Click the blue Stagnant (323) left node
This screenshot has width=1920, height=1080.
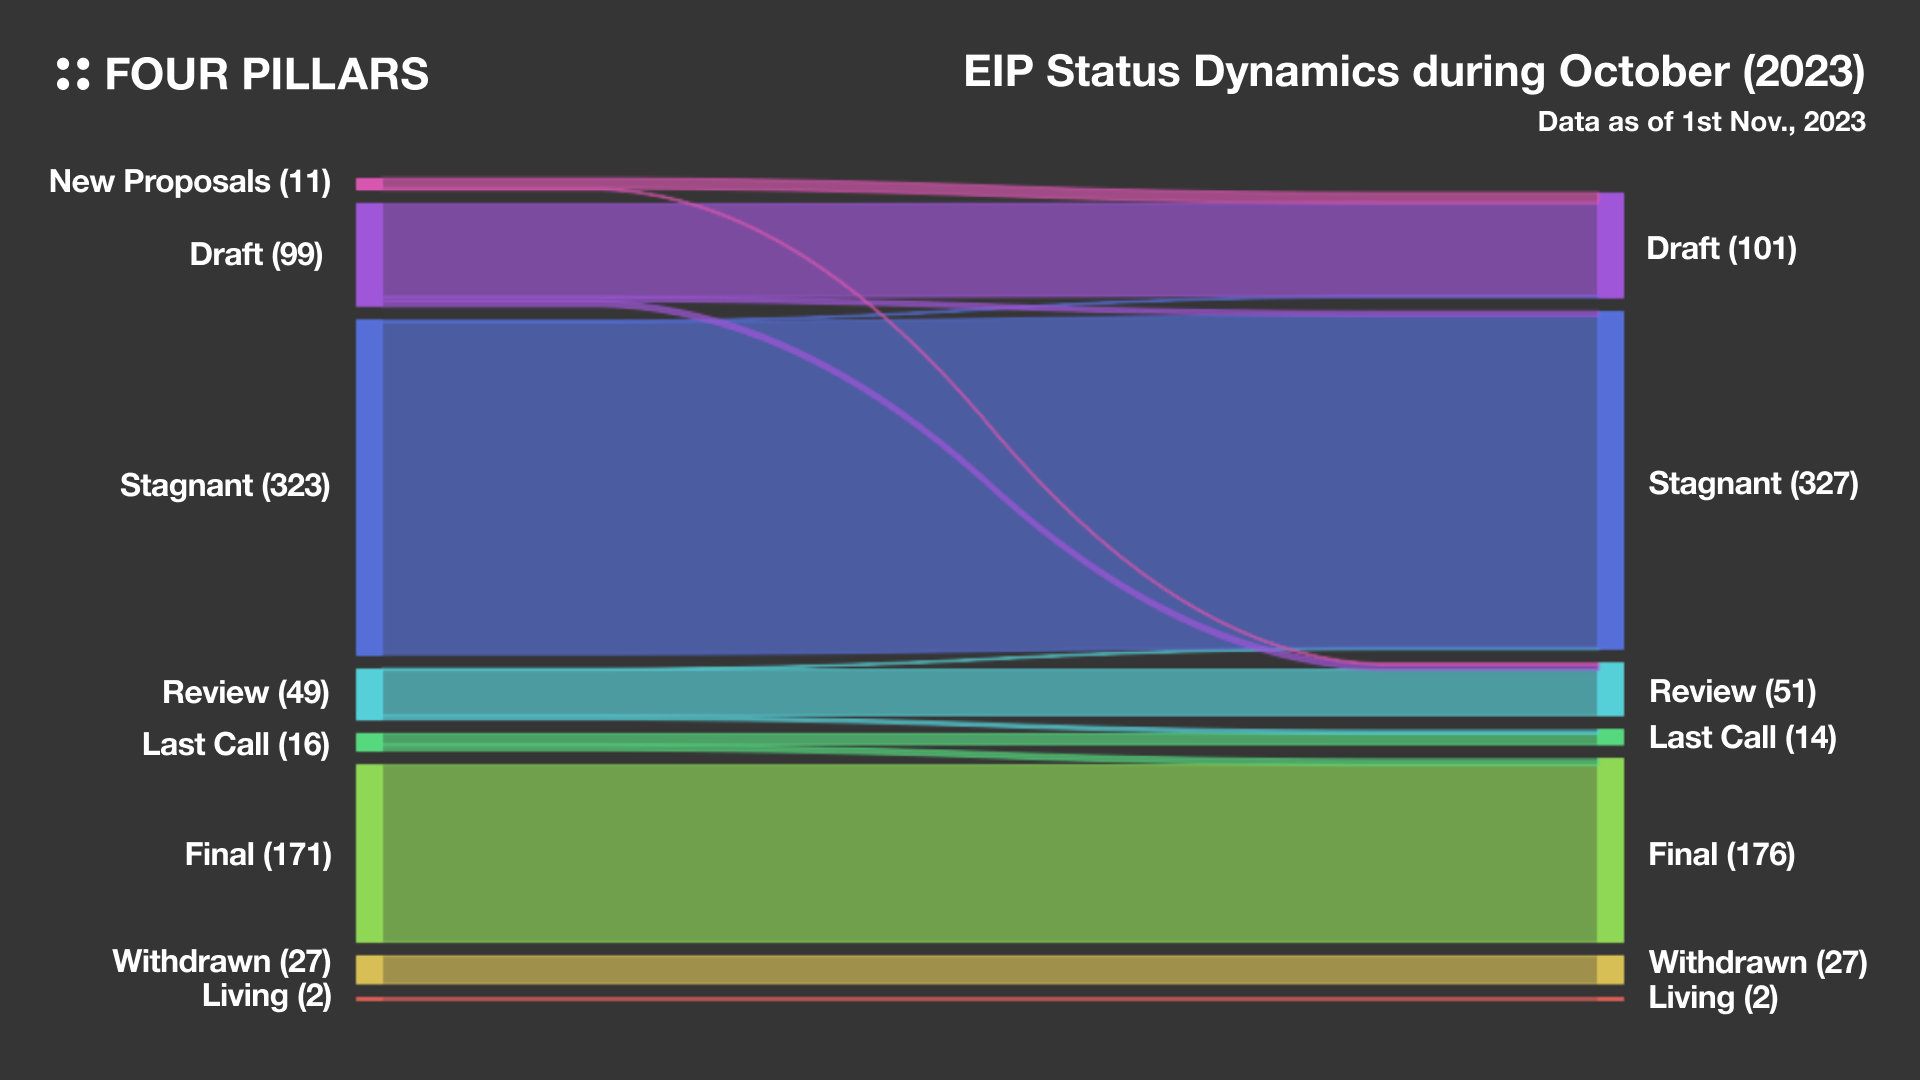(369, 487)
